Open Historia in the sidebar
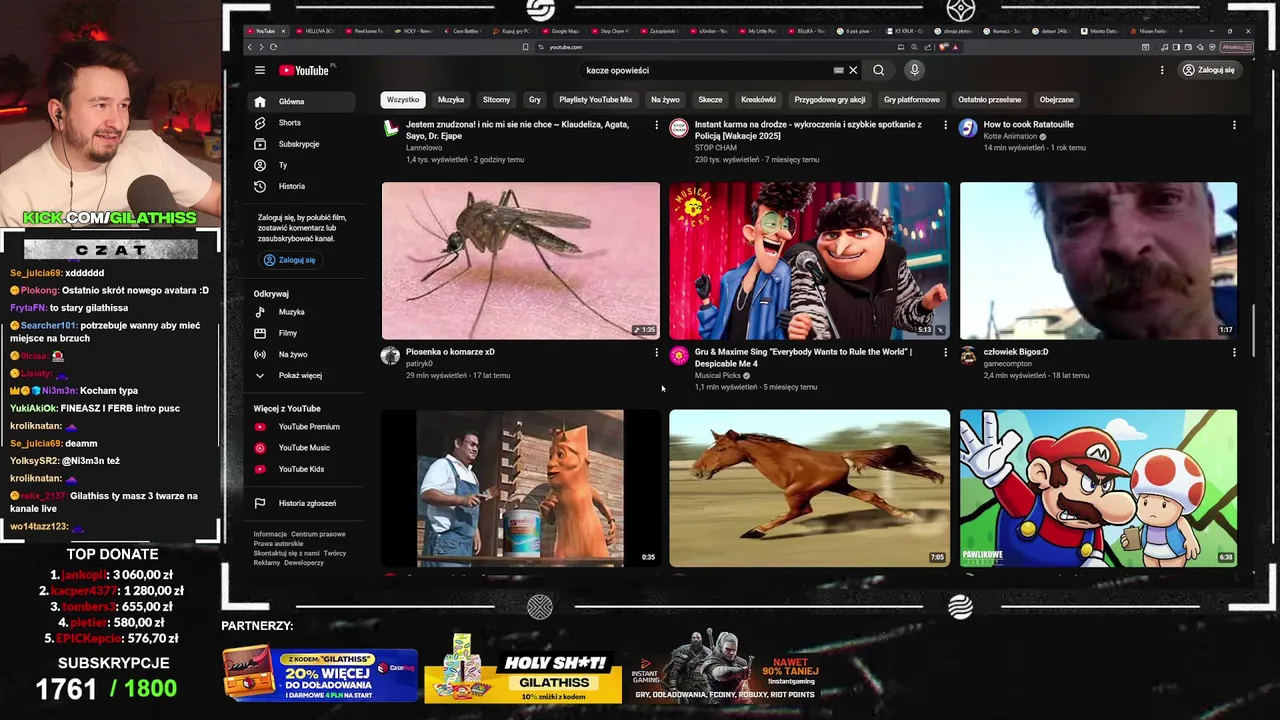 click(301, 186)
